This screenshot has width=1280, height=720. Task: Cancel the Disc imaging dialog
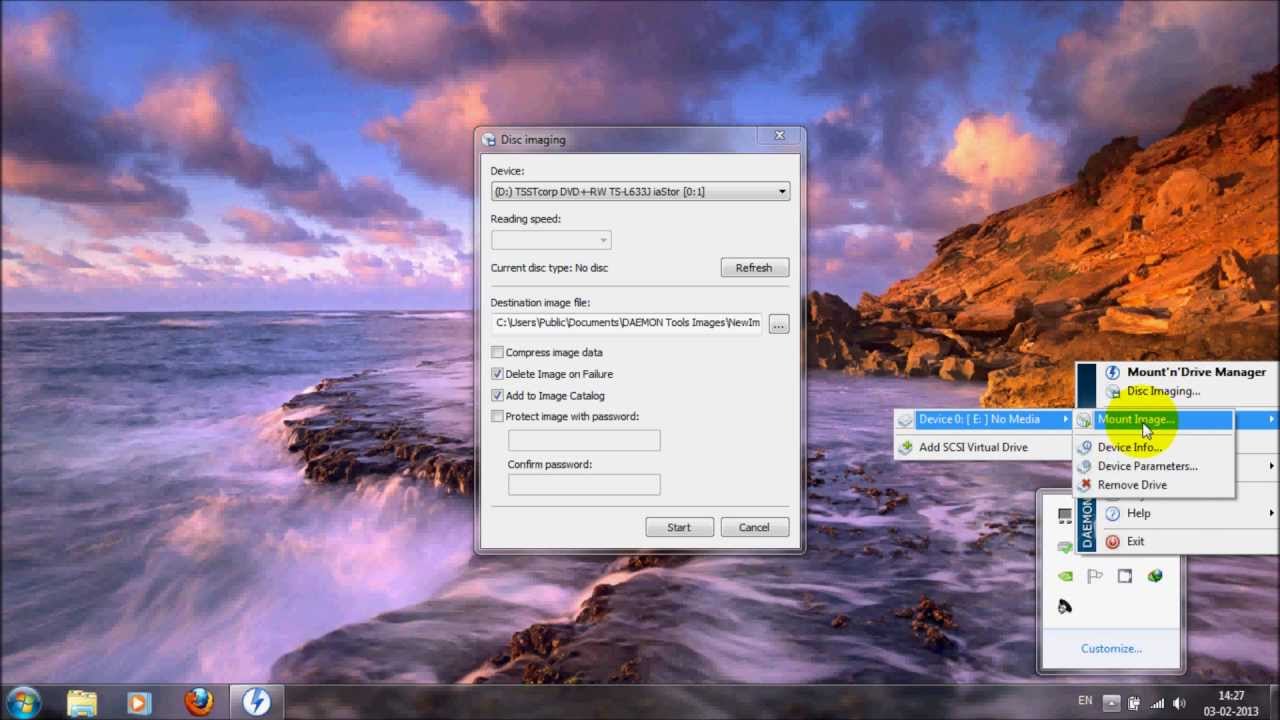[754, 527]
